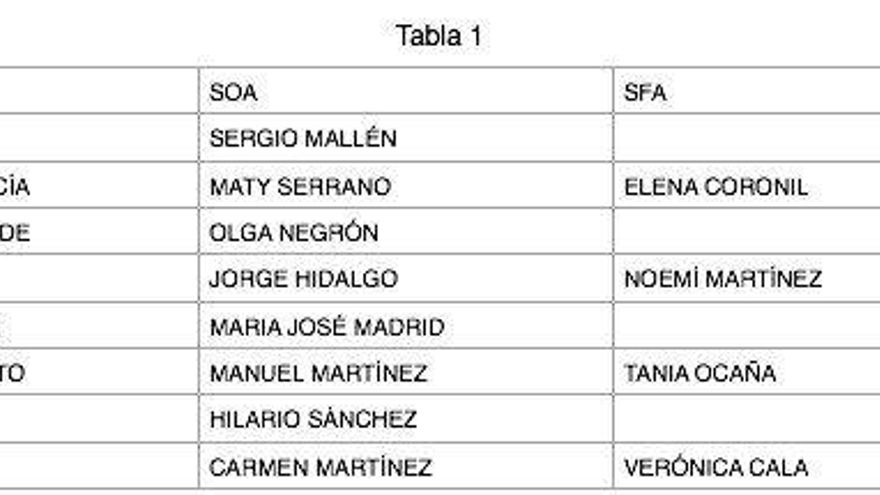Click the empty SFA cell beside HILARIO SÁNCHEZ
Image resolution: width=880 pixels, height=495 pixels.
click(x=745, y=420)
